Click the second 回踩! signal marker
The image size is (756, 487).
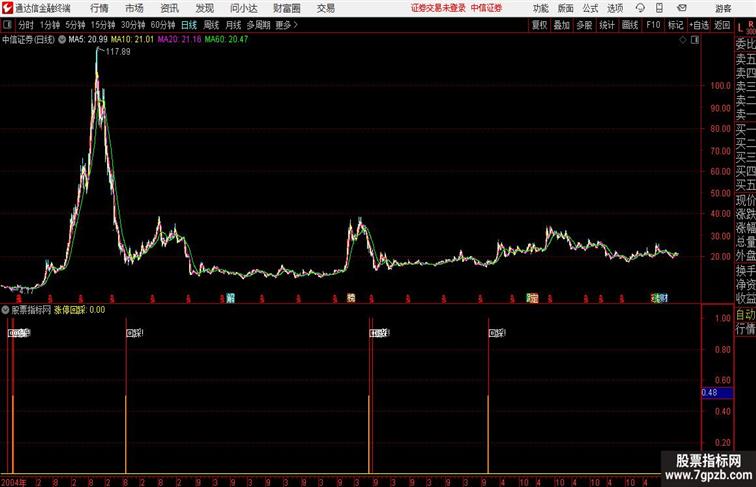pos(135,333)
